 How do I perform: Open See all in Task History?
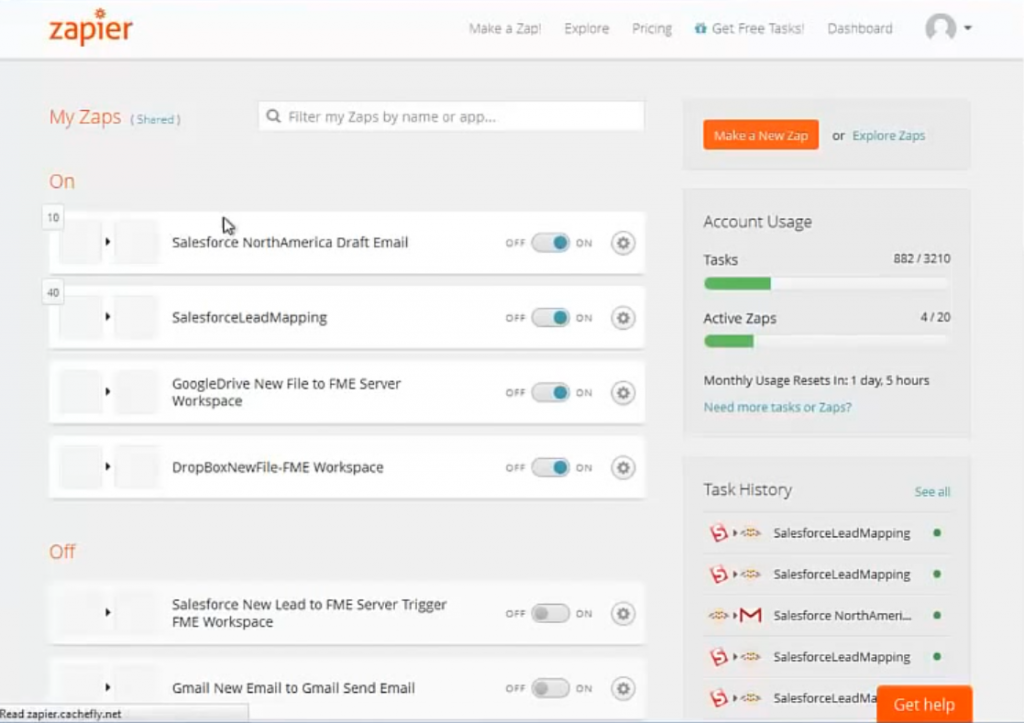pyautogui.click(x=932, y=492)
